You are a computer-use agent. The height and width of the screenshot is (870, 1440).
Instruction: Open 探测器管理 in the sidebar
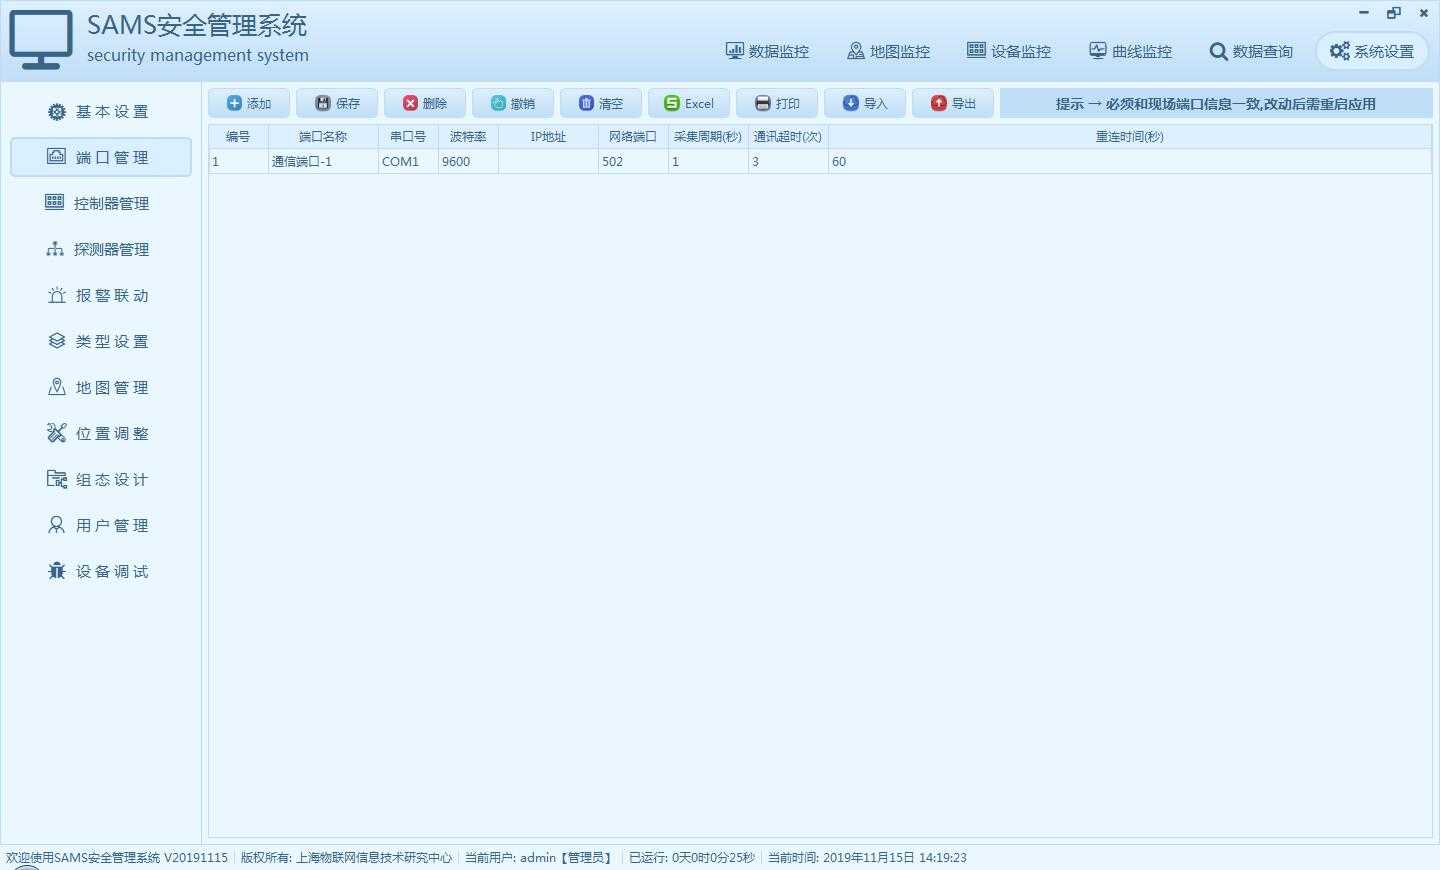(100, 249)
